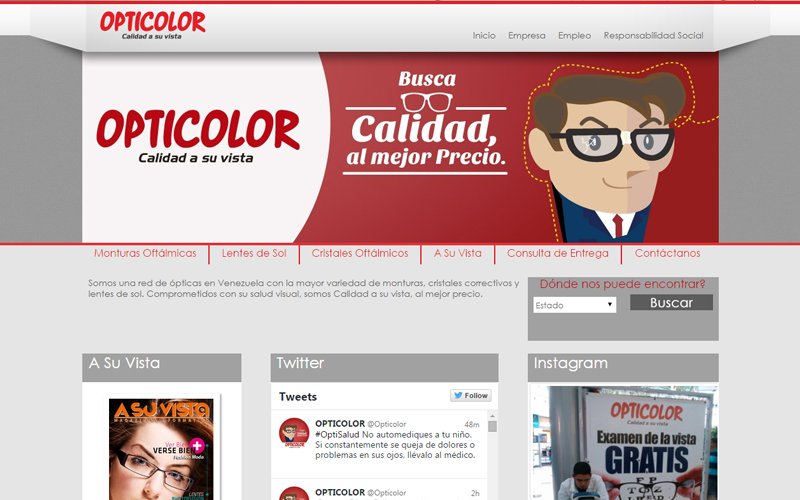
Task: Click the large Opticolor logo in banner
Action: point(197,135)
